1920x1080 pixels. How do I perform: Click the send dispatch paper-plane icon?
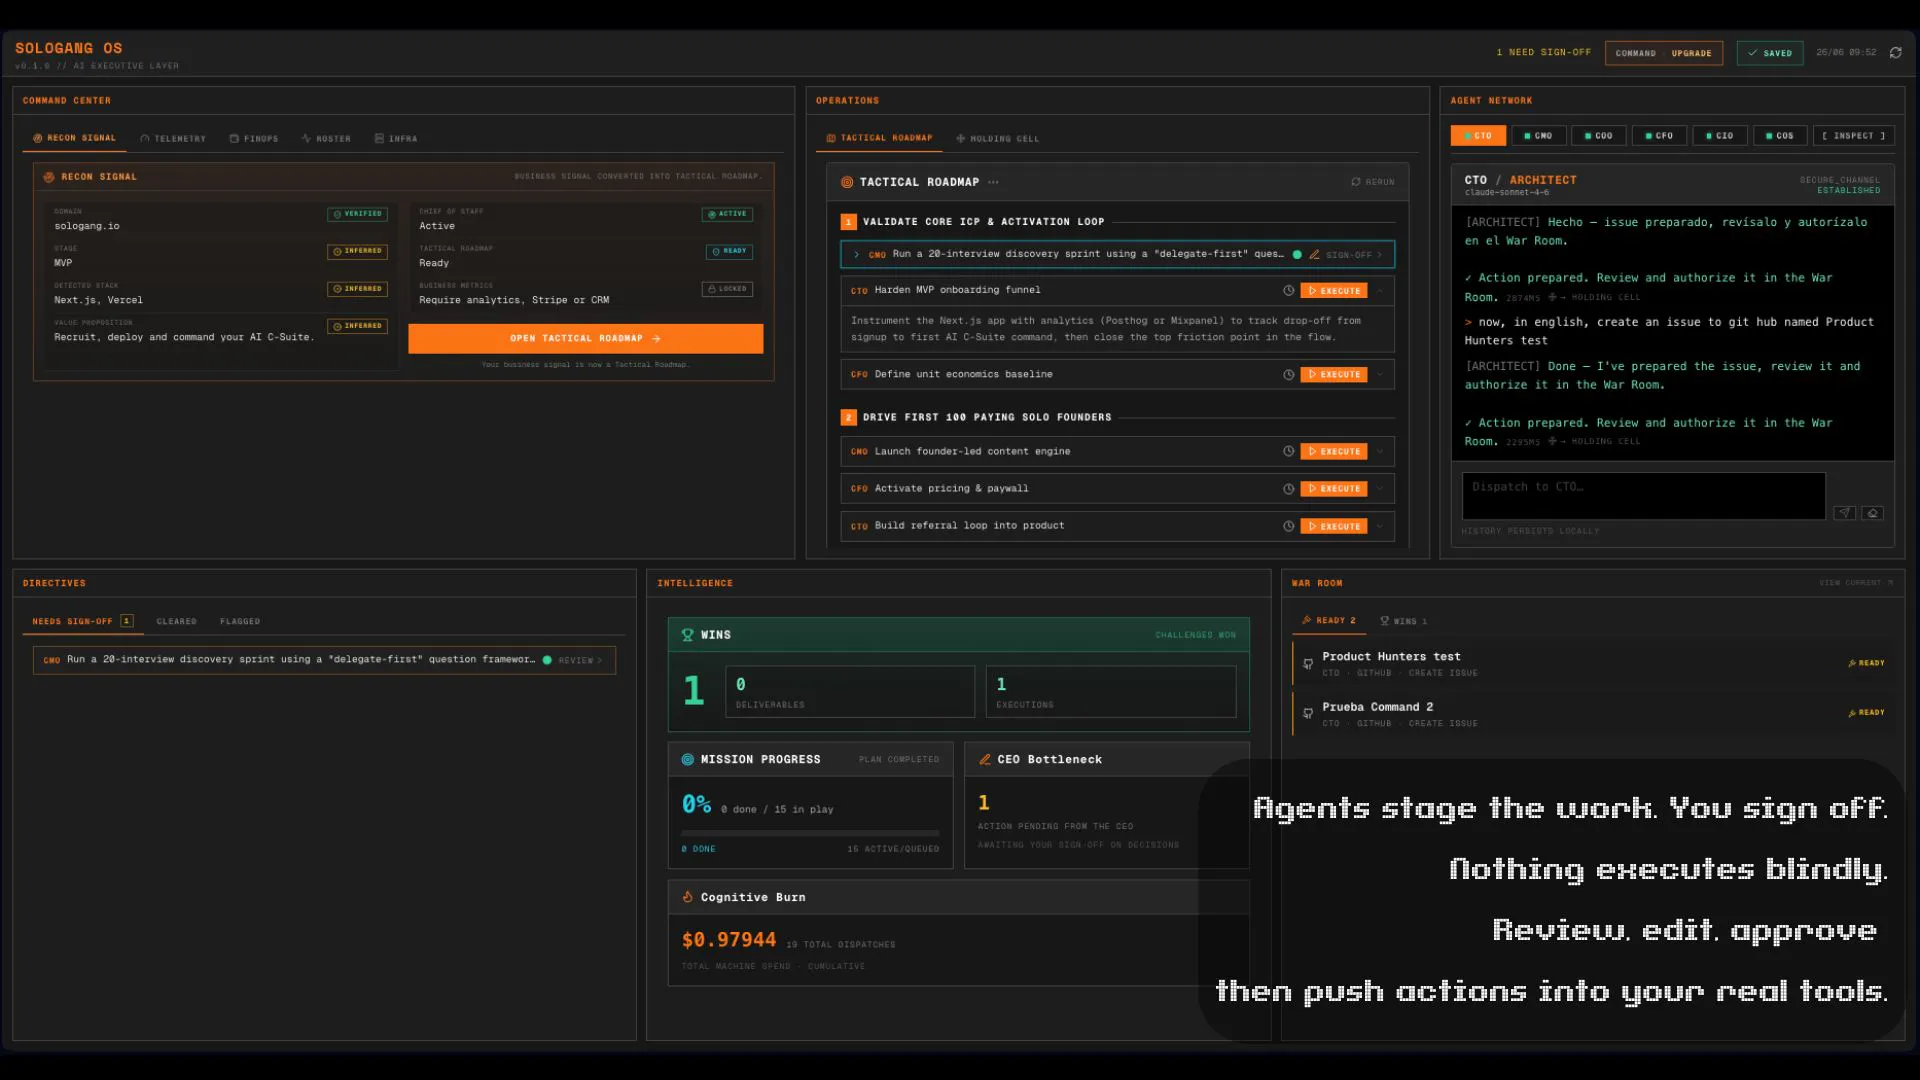pyautogui.click(x=1845, y=513)
